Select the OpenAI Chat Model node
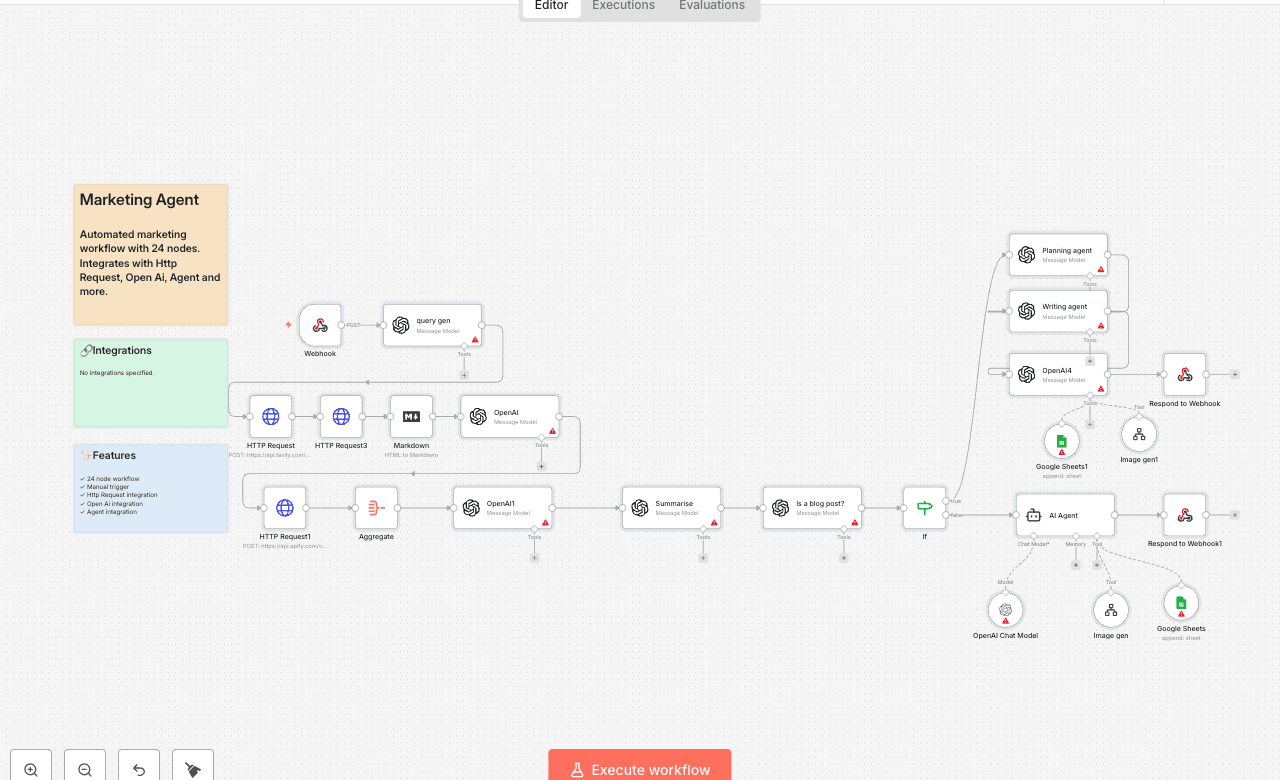This screenshot has width=1280, height=780. [x=1005, y=609]
